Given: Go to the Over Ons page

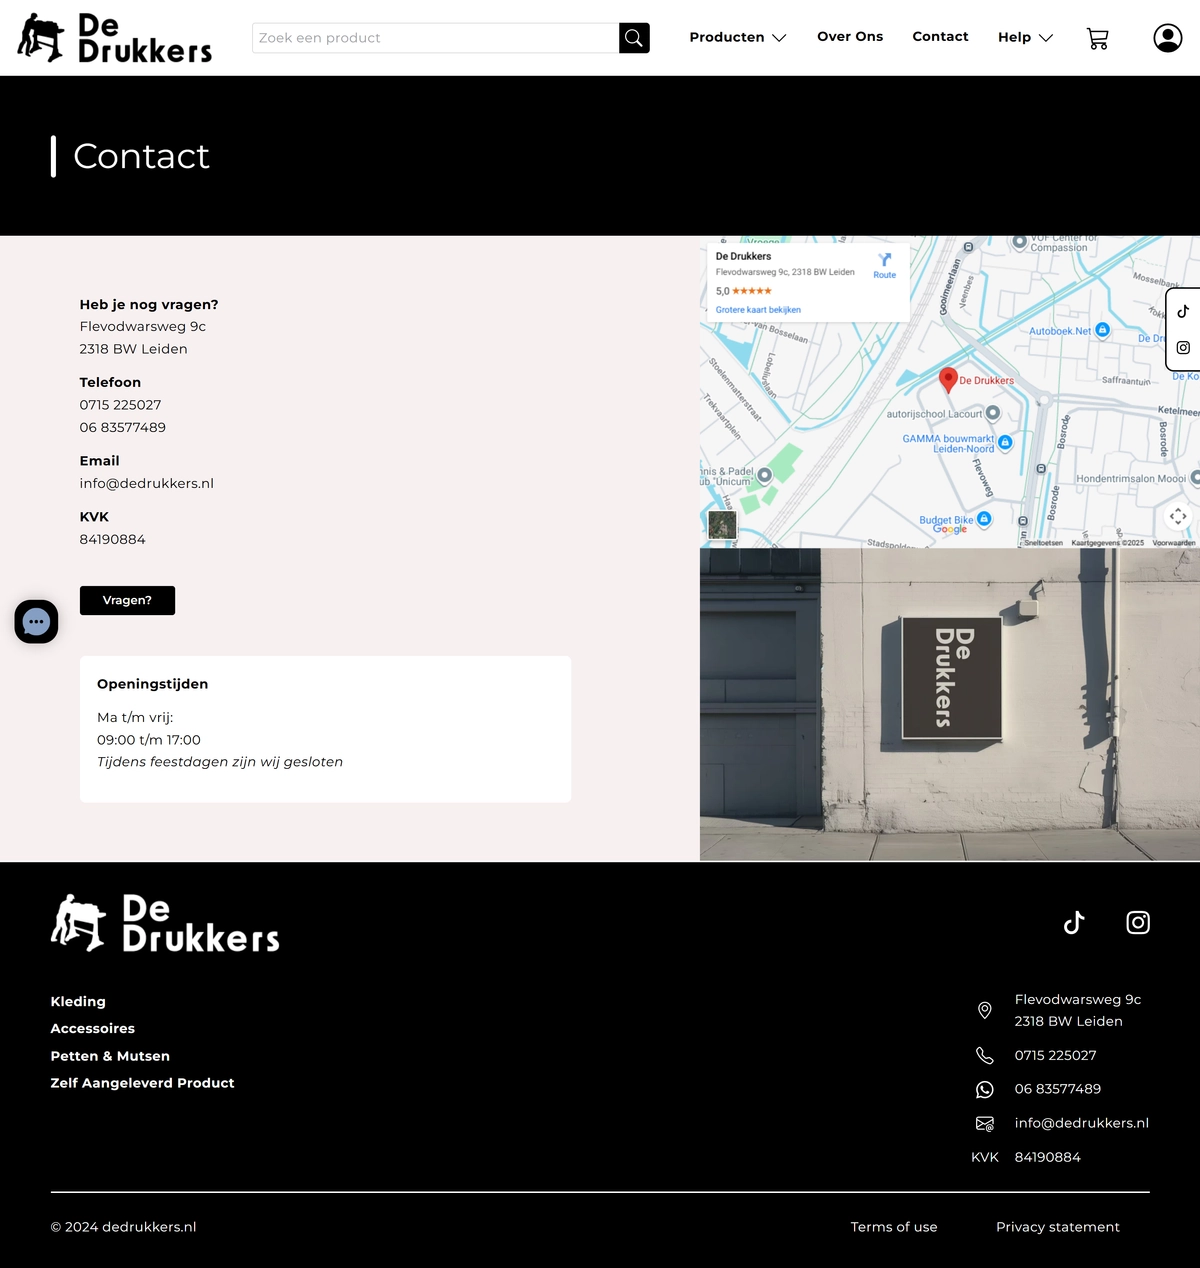Looking at the screenshot, I should click(850, 37).
